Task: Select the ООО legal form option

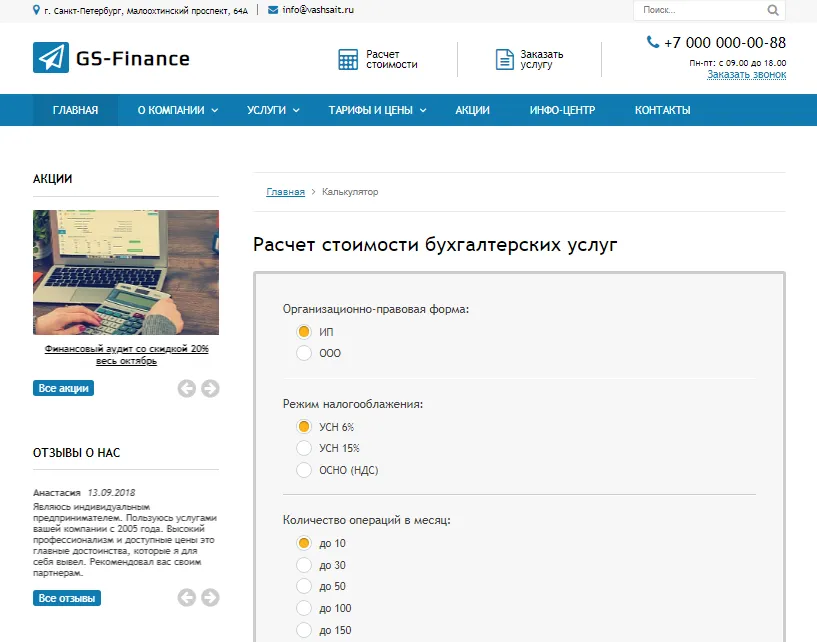Action: tap(303, 353)
